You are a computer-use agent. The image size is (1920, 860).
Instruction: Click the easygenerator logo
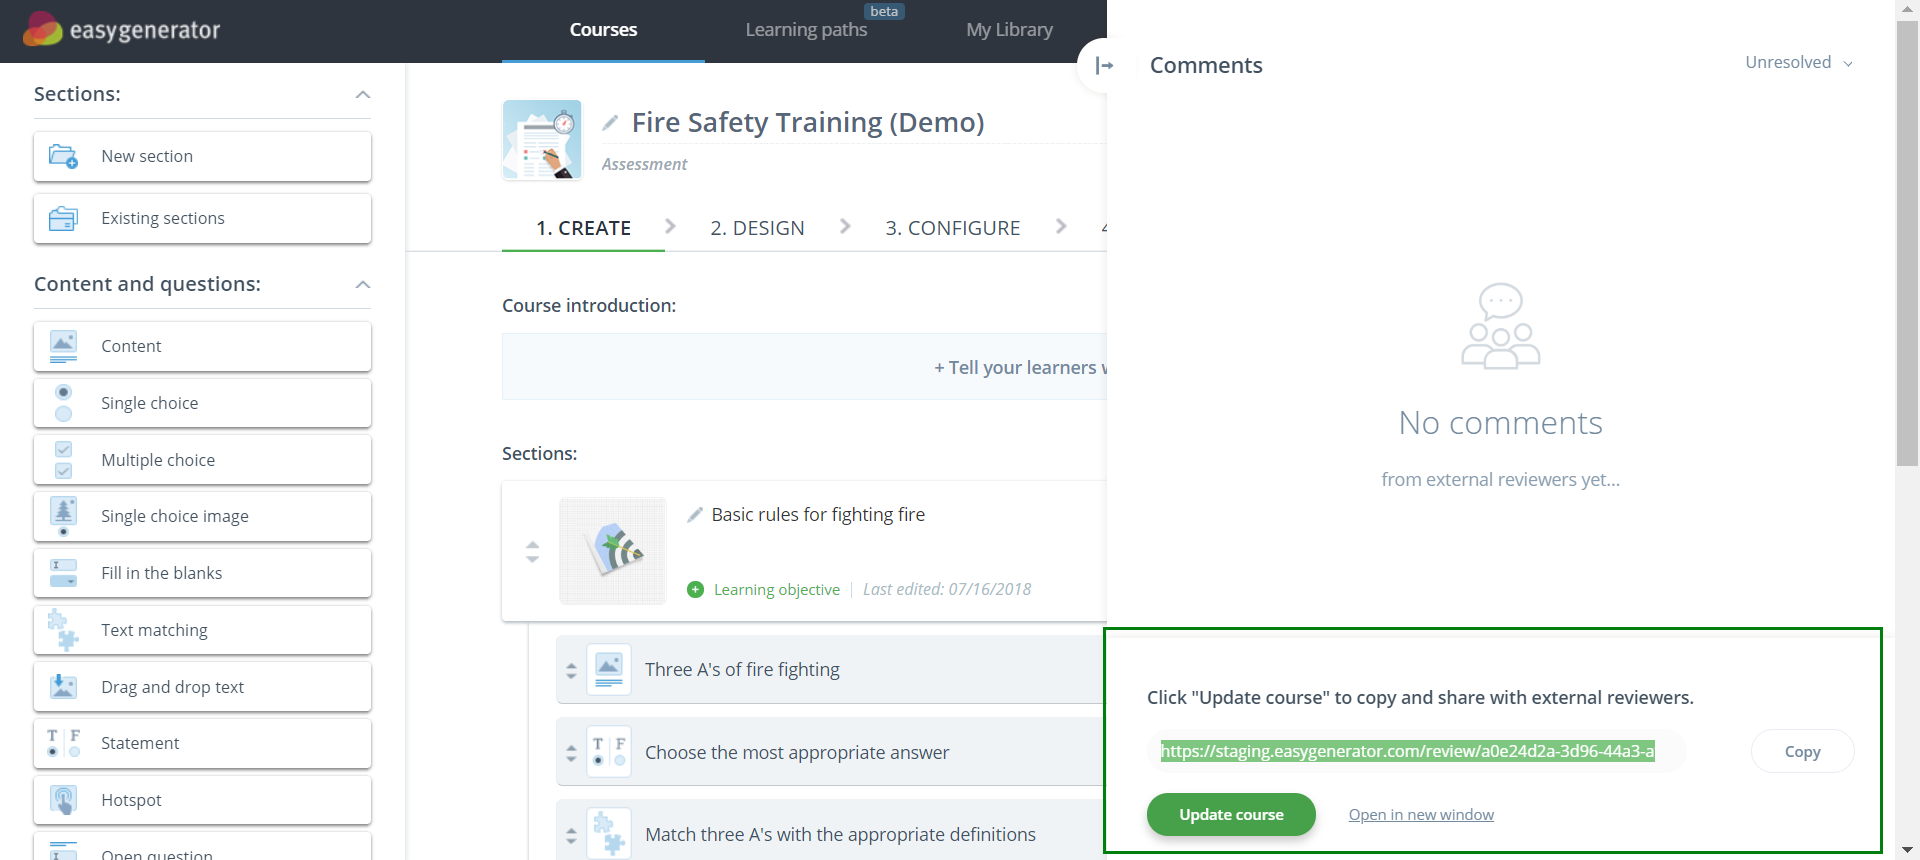(121, 30)
